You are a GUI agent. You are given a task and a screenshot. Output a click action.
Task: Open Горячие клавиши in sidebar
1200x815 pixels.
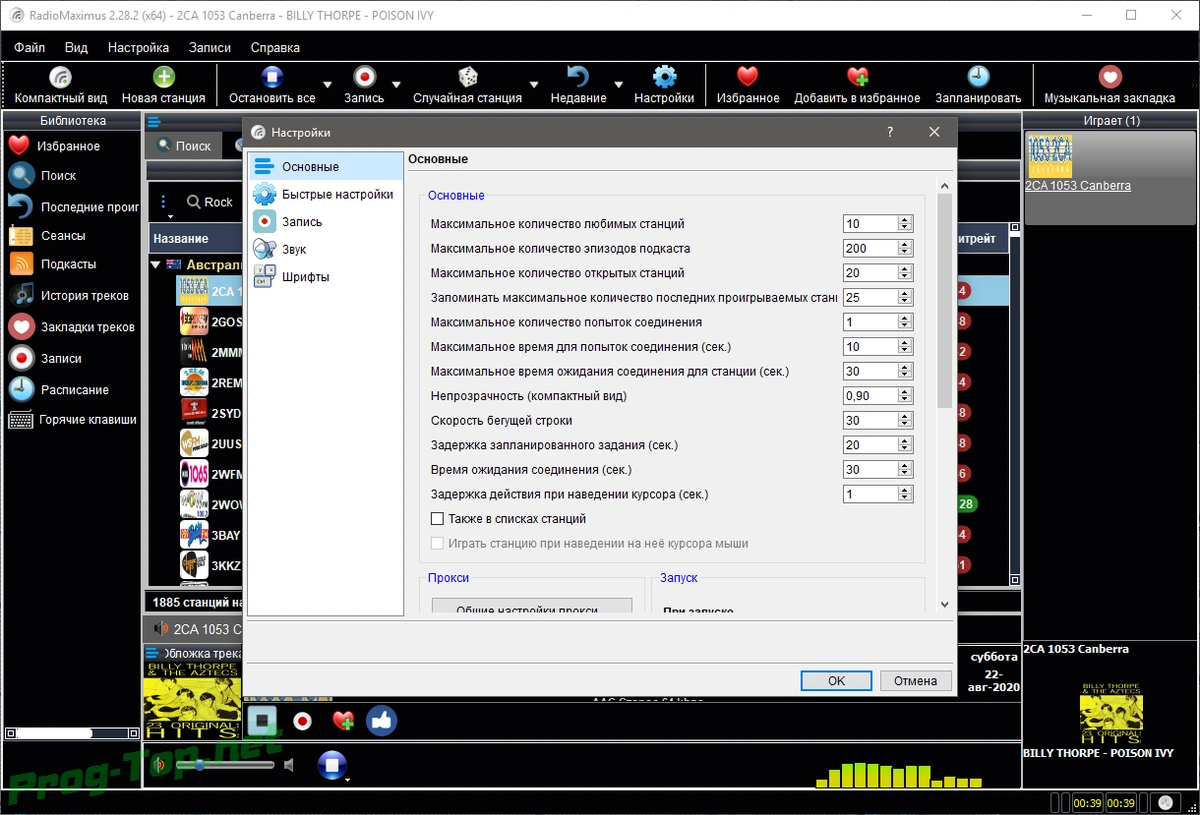point(70,420)
